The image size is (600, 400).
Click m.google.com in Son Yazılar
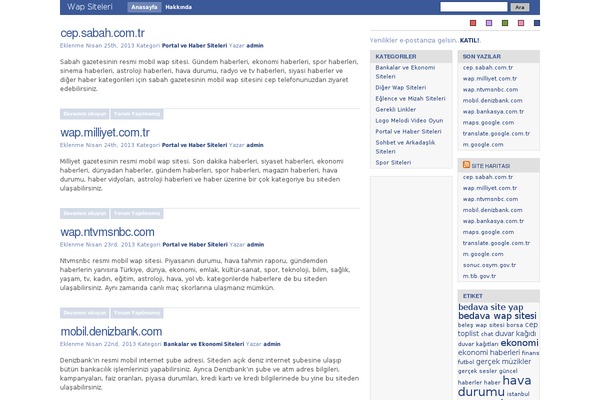tap(483, 145)
